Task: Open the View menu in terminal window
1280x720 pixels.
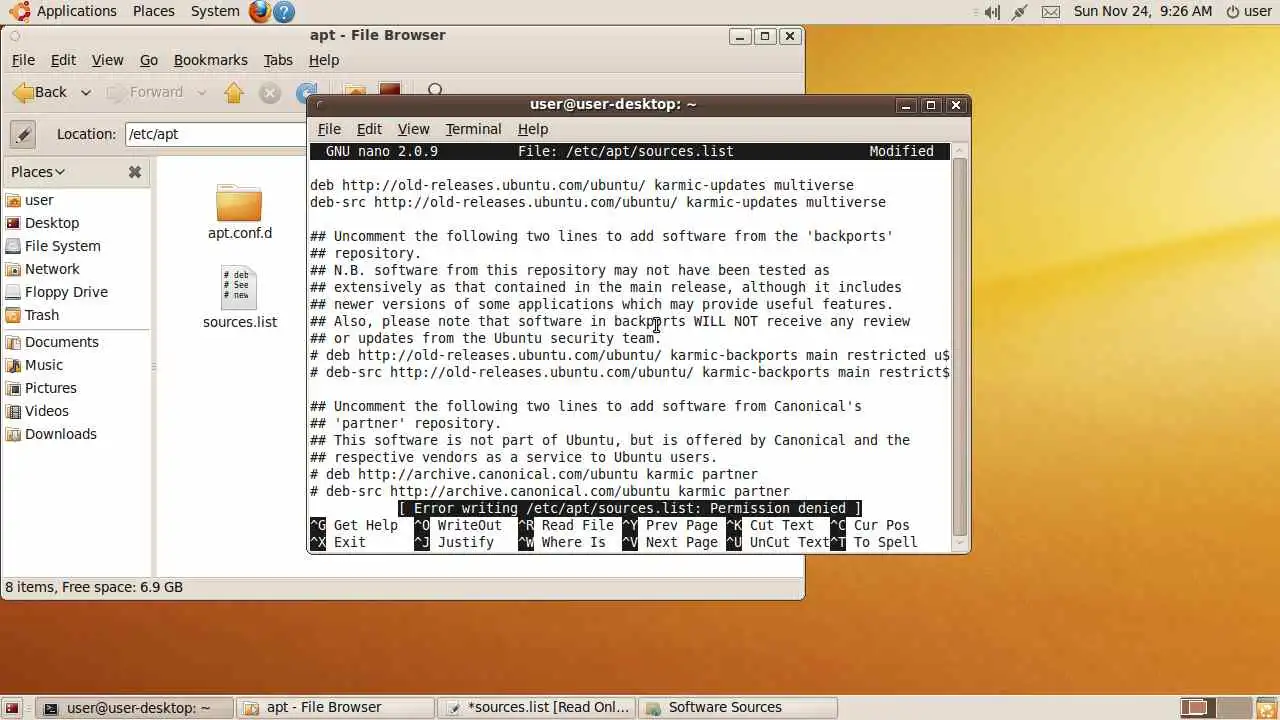Action: tap(413, 129)
